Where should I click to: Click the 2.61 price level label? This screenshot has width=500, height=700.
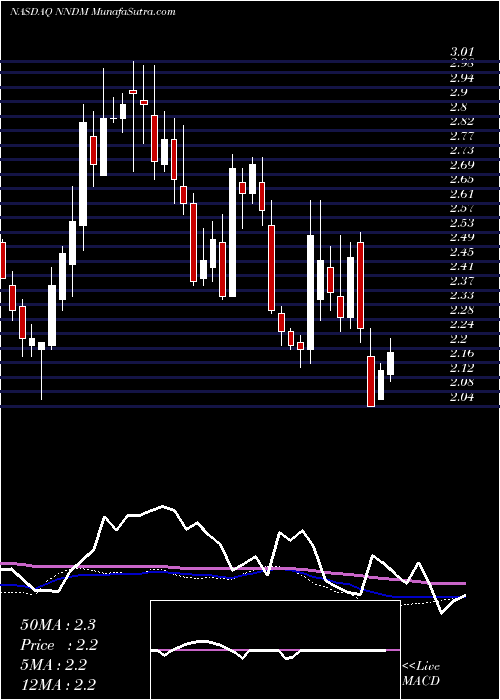[x=462, y=194]
